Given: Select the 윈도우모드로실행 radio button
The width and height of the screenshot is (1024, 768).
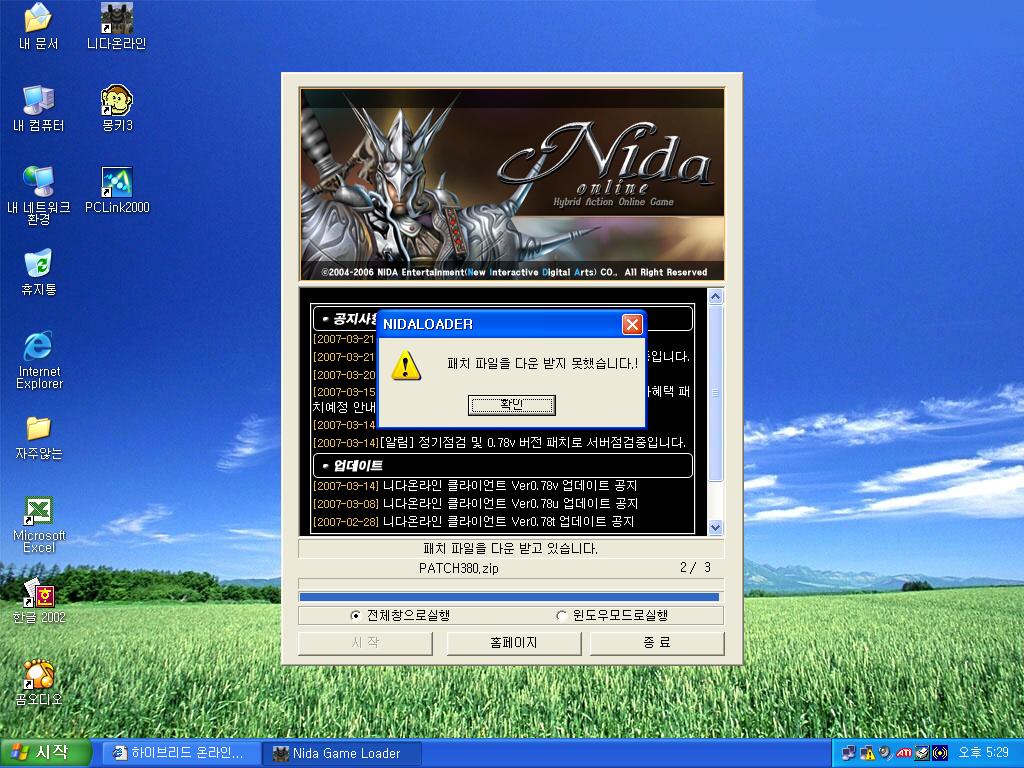Looking at the screenshot, I should (561, 615).
